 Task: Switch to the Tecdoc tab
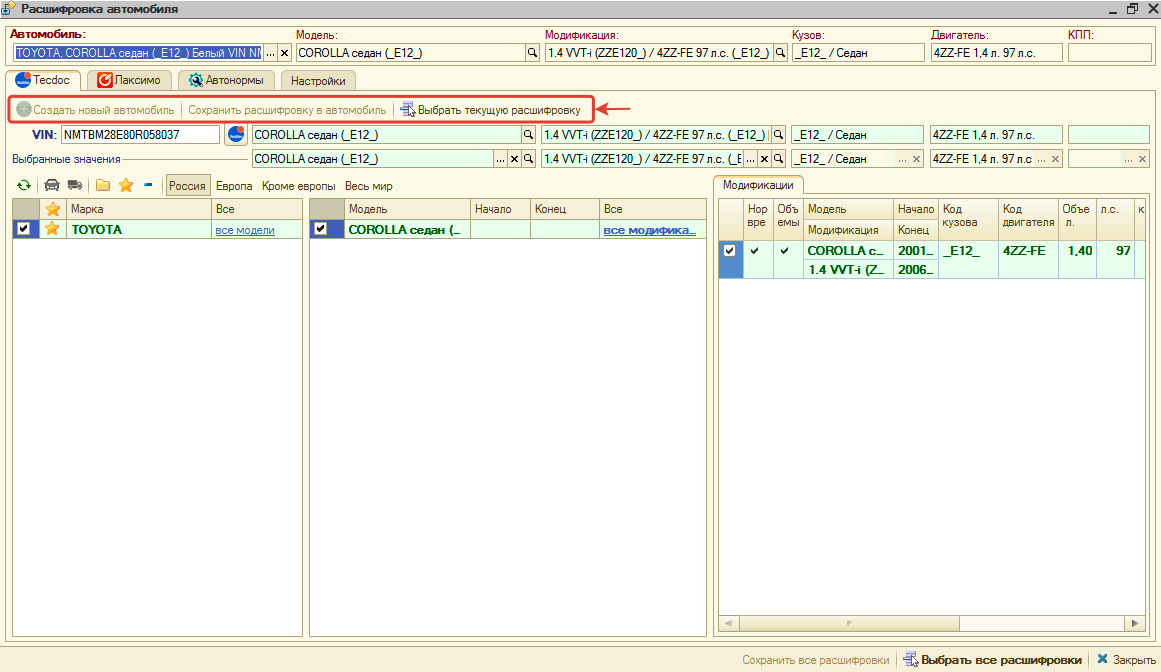[x=43, y=80]
